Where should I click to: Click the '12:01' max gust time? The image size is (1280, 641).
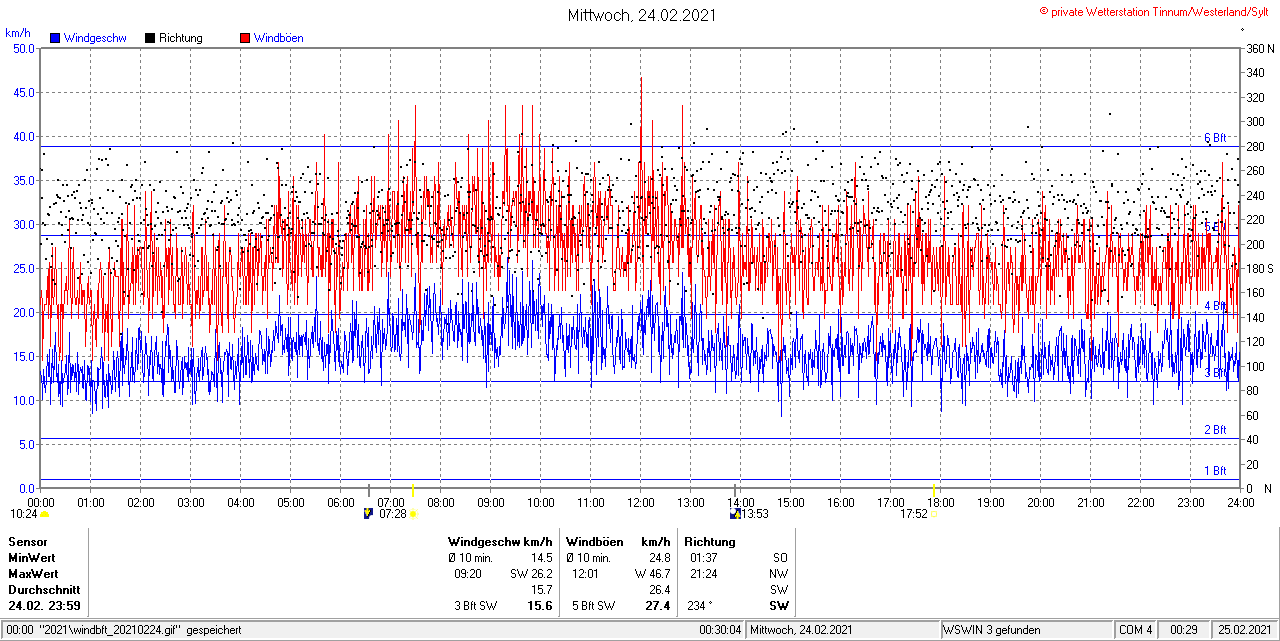(585, 574)
